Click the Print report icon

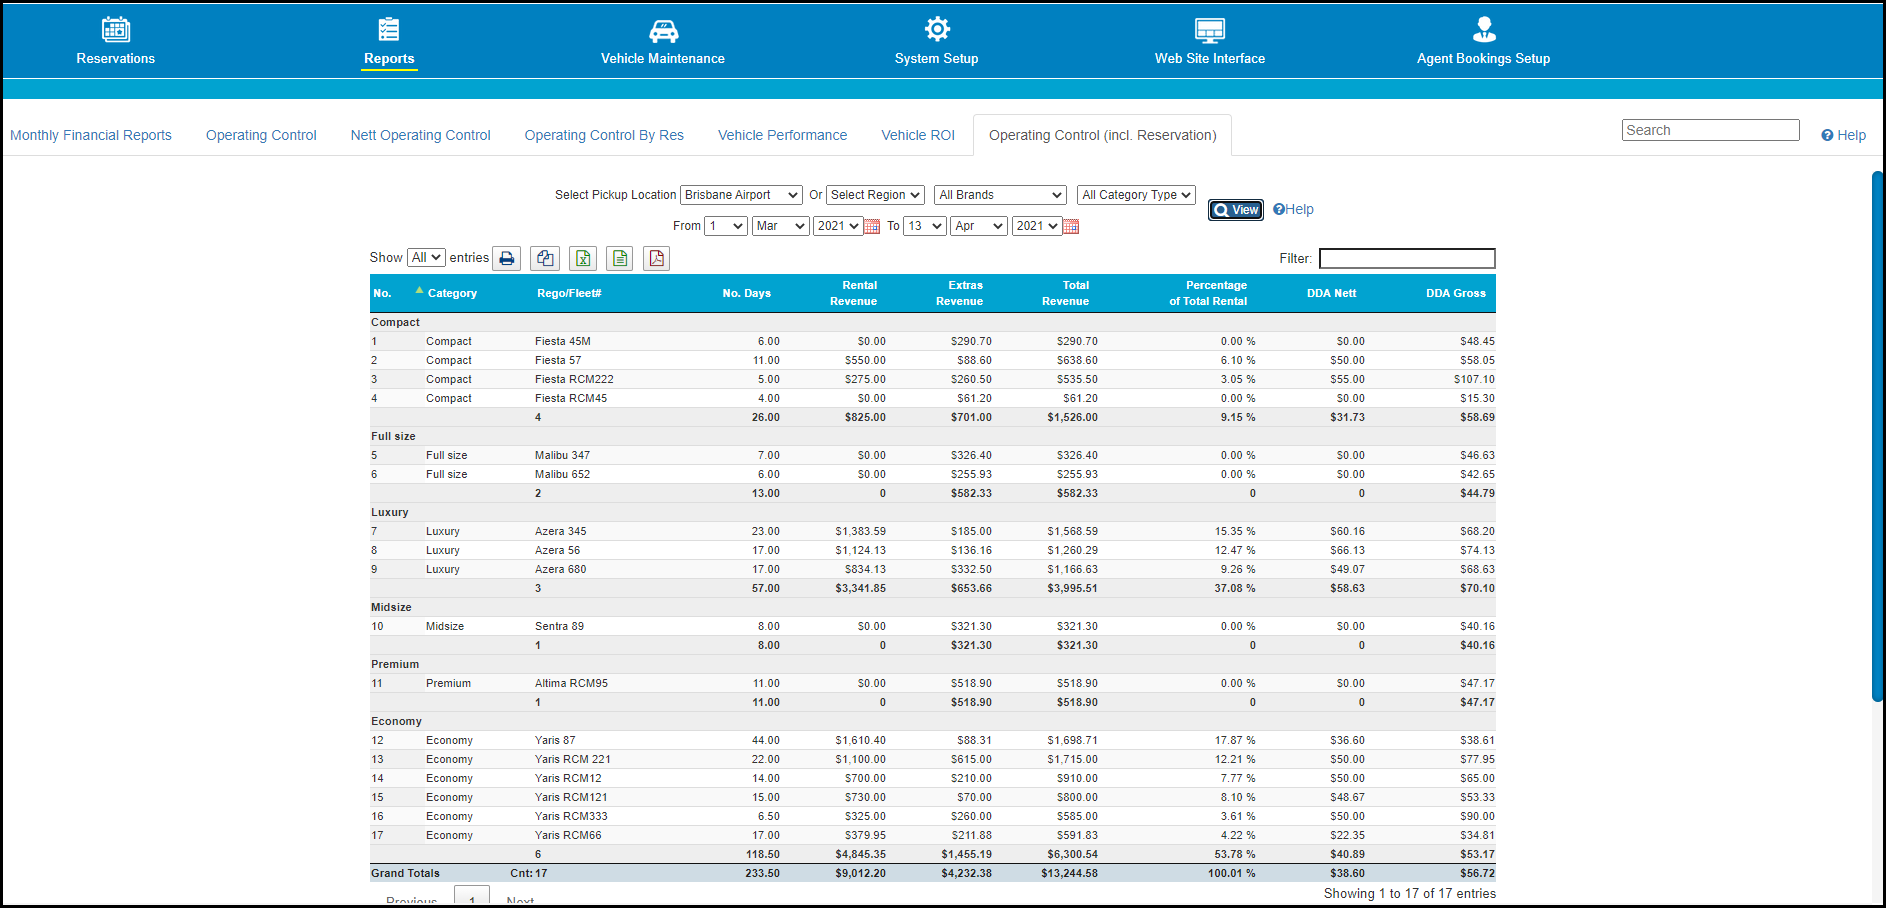[x=507, y=259]
